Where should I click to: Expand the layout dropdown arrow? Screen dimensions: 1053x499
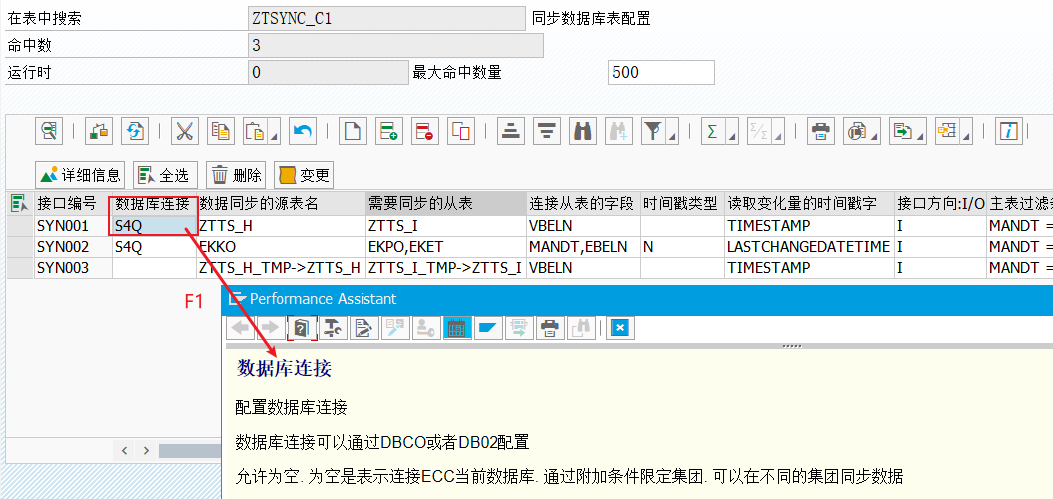coord(966,136)
